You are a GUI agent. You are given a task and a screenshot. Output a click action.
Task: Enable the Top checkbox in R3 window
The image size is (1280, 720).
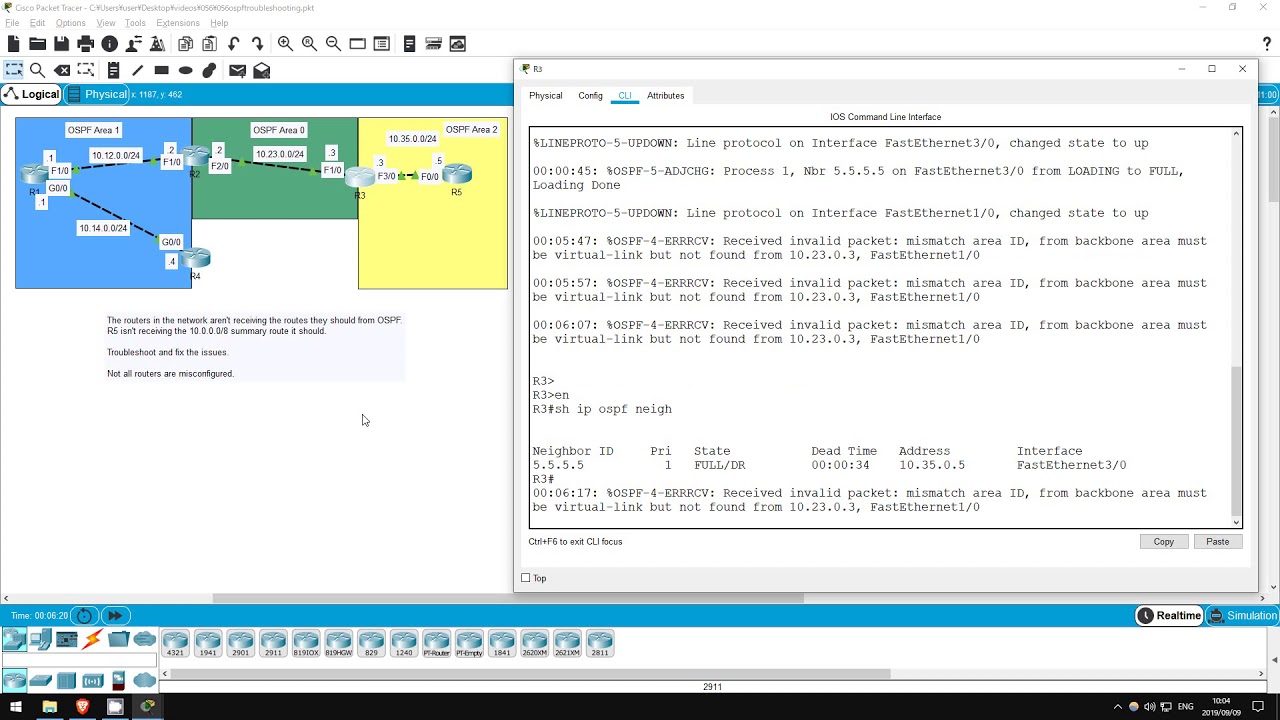click(526, 578)
